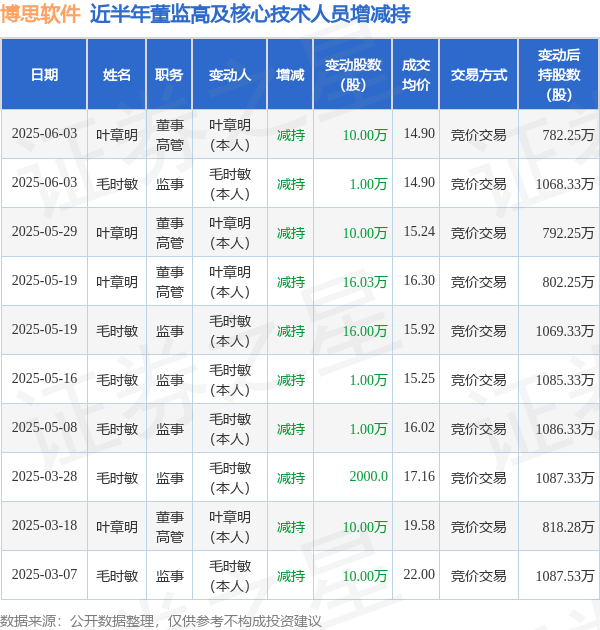Click the 数据来源 footer note
Screen dimensions: 600x630
click(161, 622)
